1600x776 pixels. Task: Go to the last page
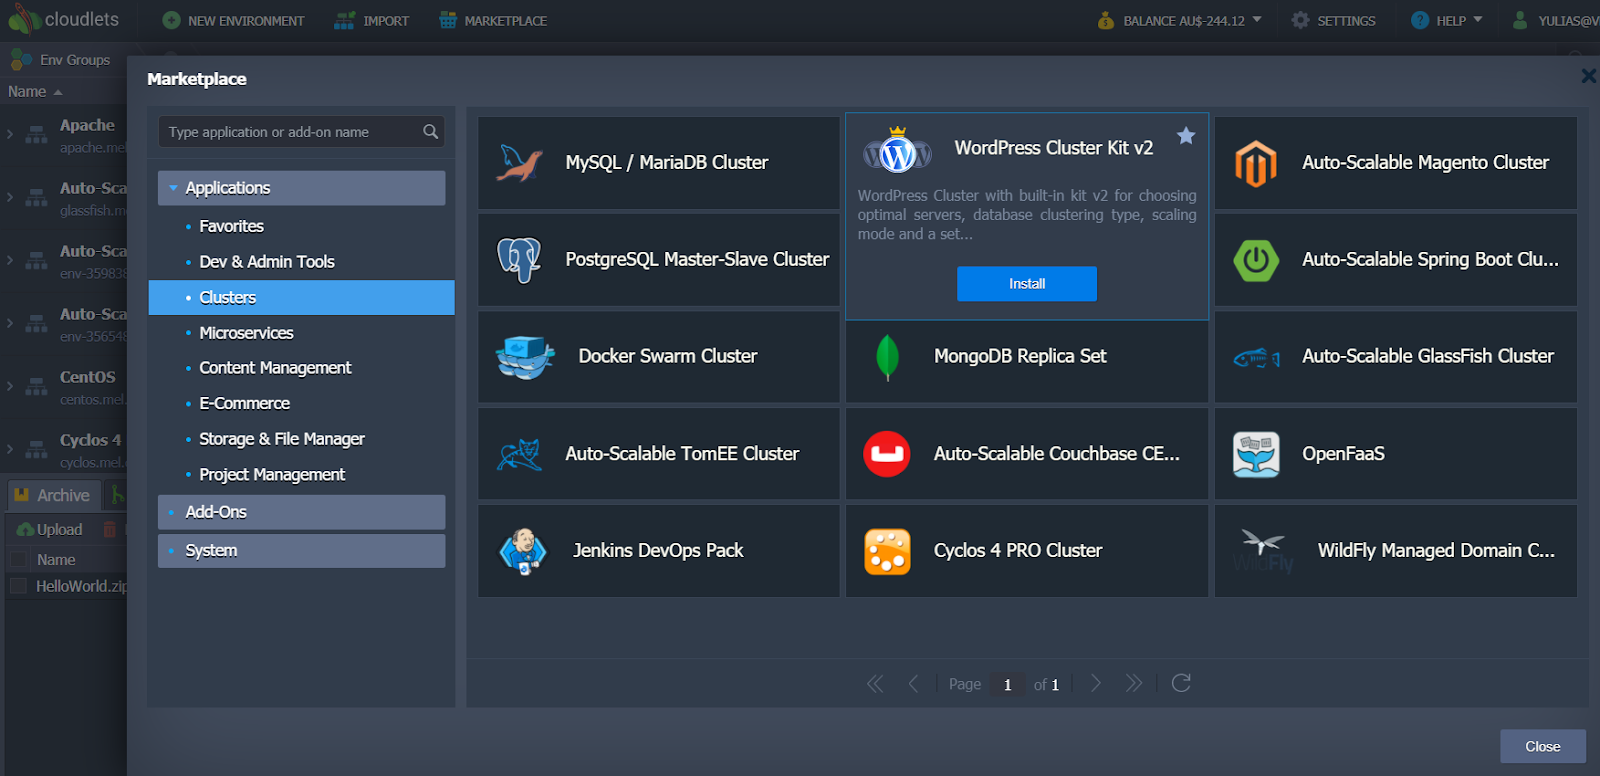(x=1133, y=683)
